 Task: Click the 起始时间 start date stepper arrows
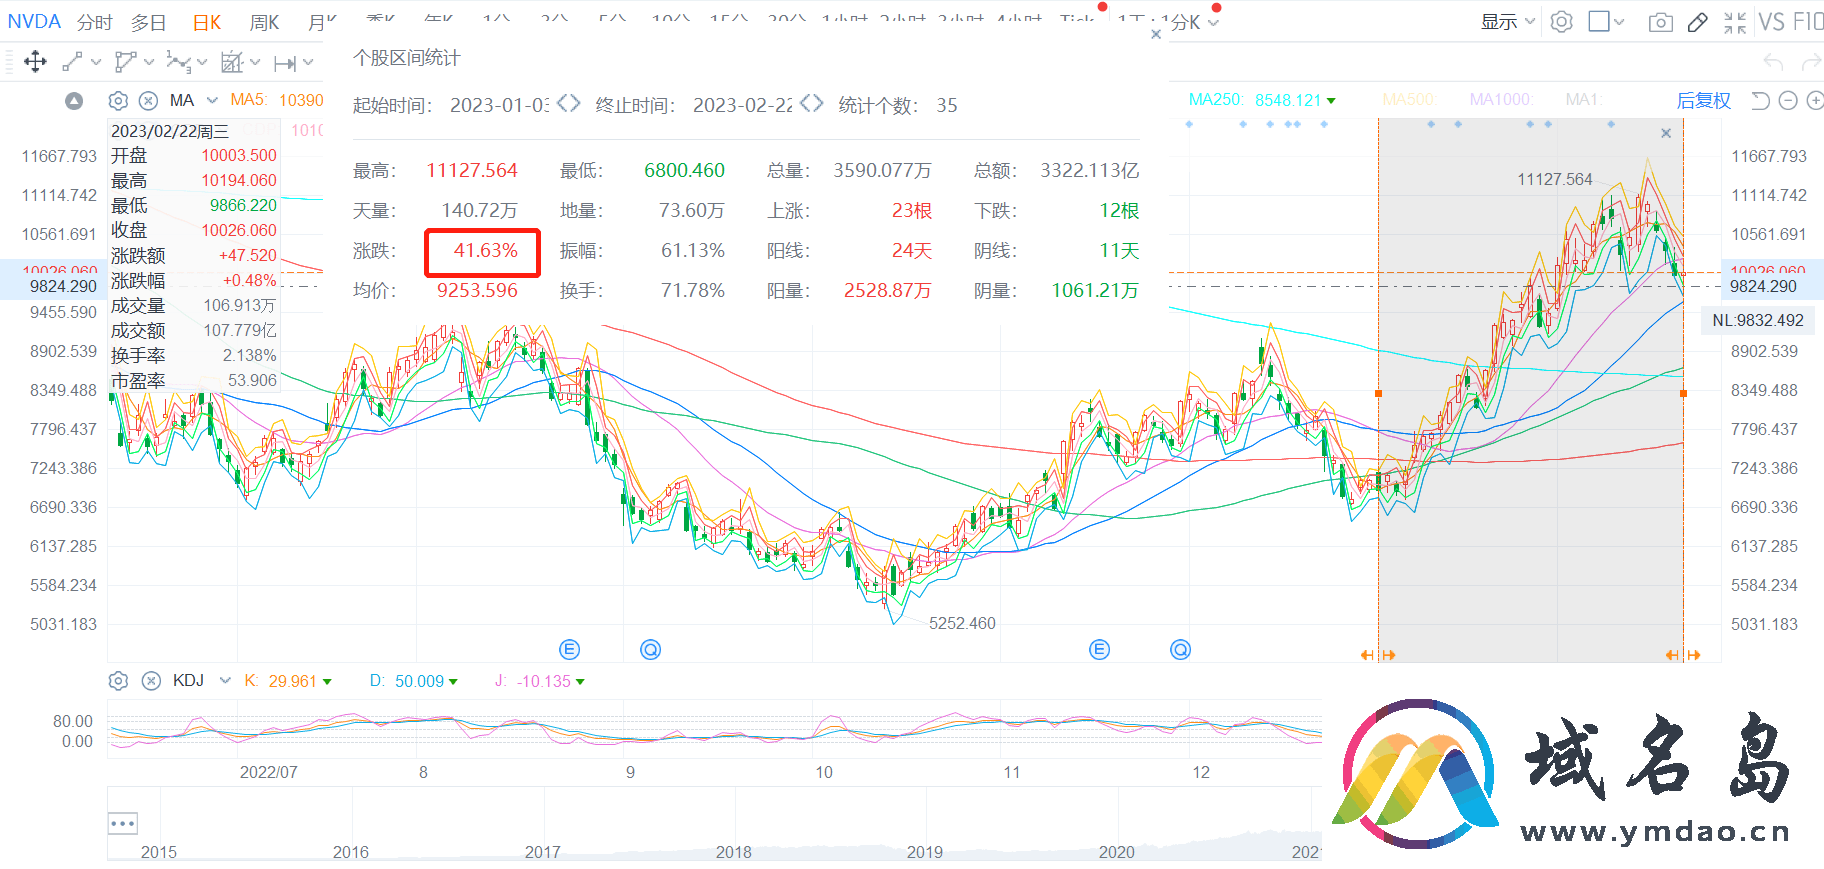click(568, 104)
